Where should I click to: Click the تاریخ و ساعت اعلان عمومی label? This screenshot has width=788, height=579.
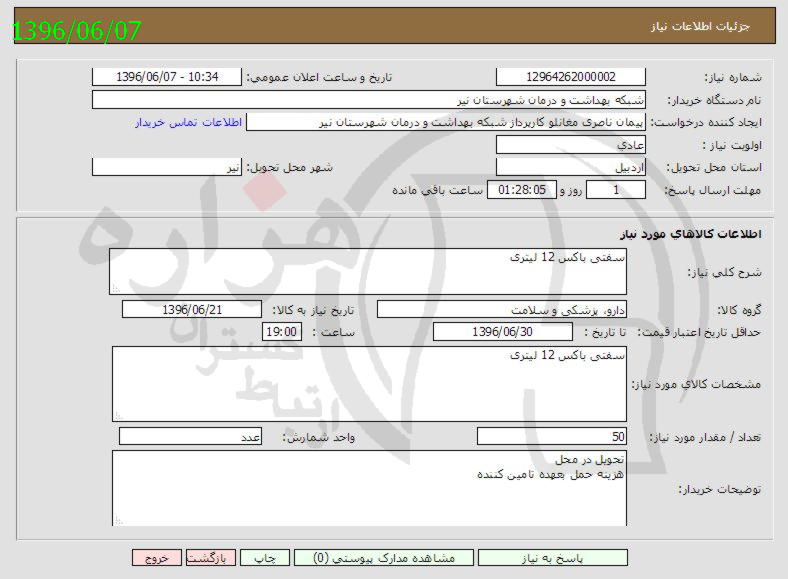(x=319, y=77)
